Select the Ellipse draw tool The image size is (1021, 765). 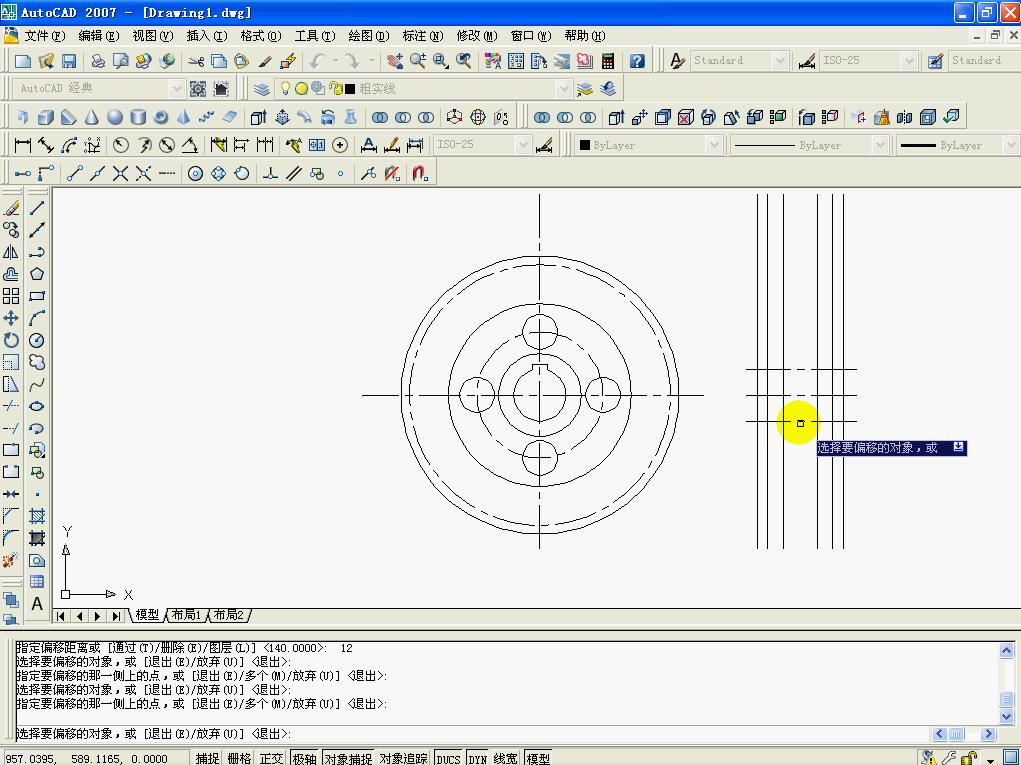click(x=37, y=406)
